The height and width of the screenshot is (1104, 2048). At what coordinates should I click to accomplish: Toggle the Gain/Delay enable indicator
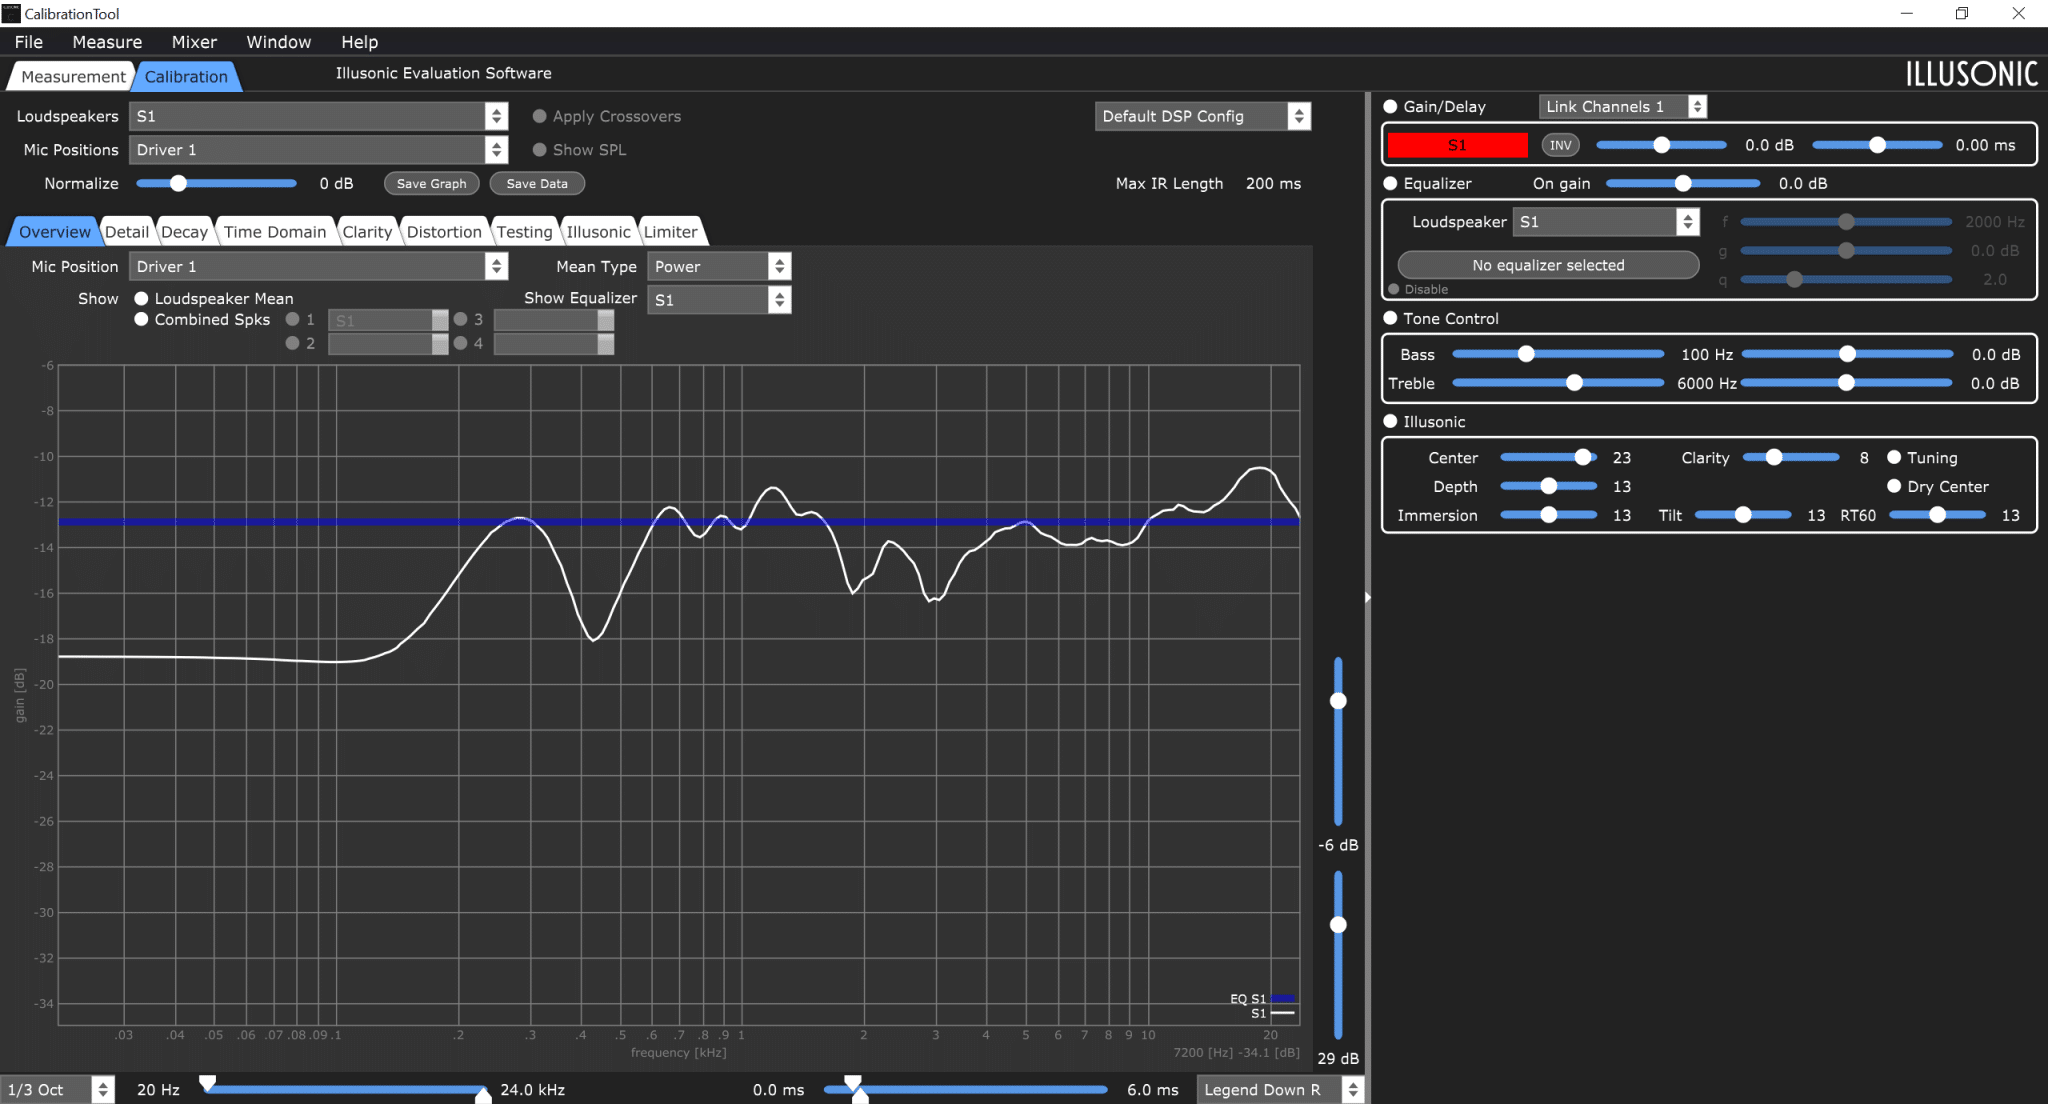[1390, 106]
